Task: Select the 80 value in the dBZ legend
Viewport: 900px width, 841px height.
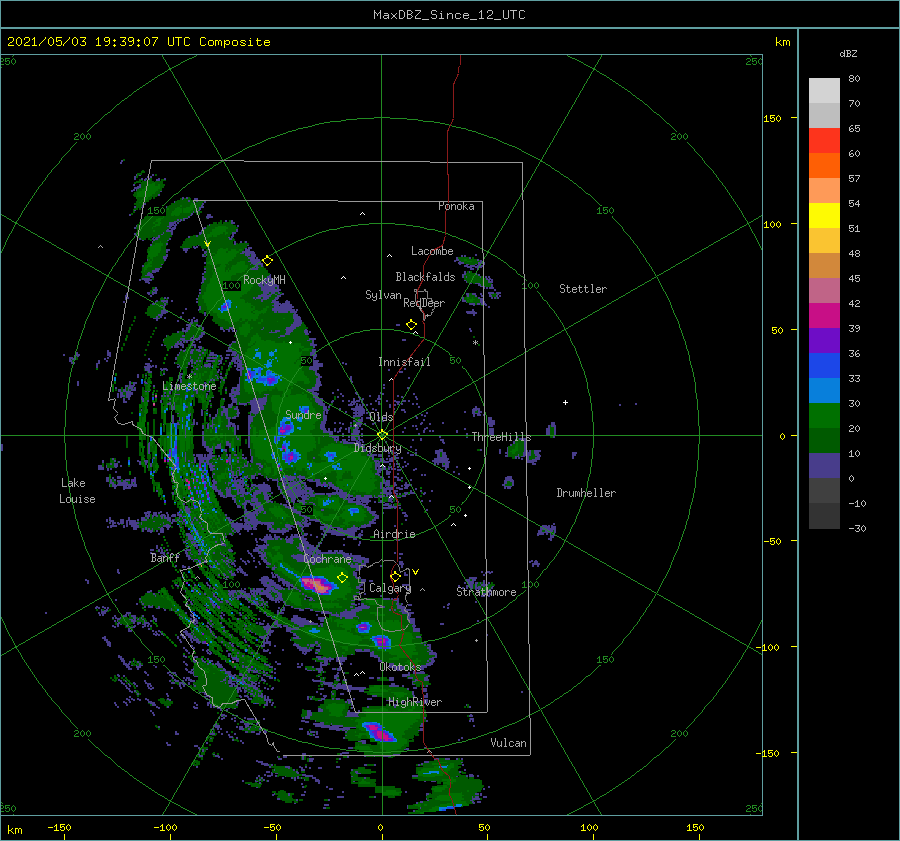Action: [854, 79]
